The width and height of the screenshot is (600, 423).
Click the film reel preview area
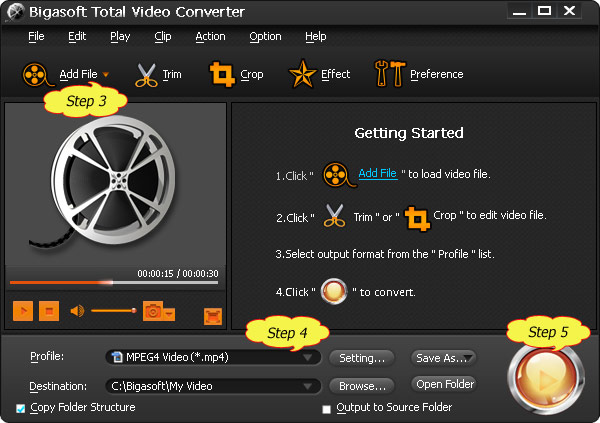click(x=115, y=184)
